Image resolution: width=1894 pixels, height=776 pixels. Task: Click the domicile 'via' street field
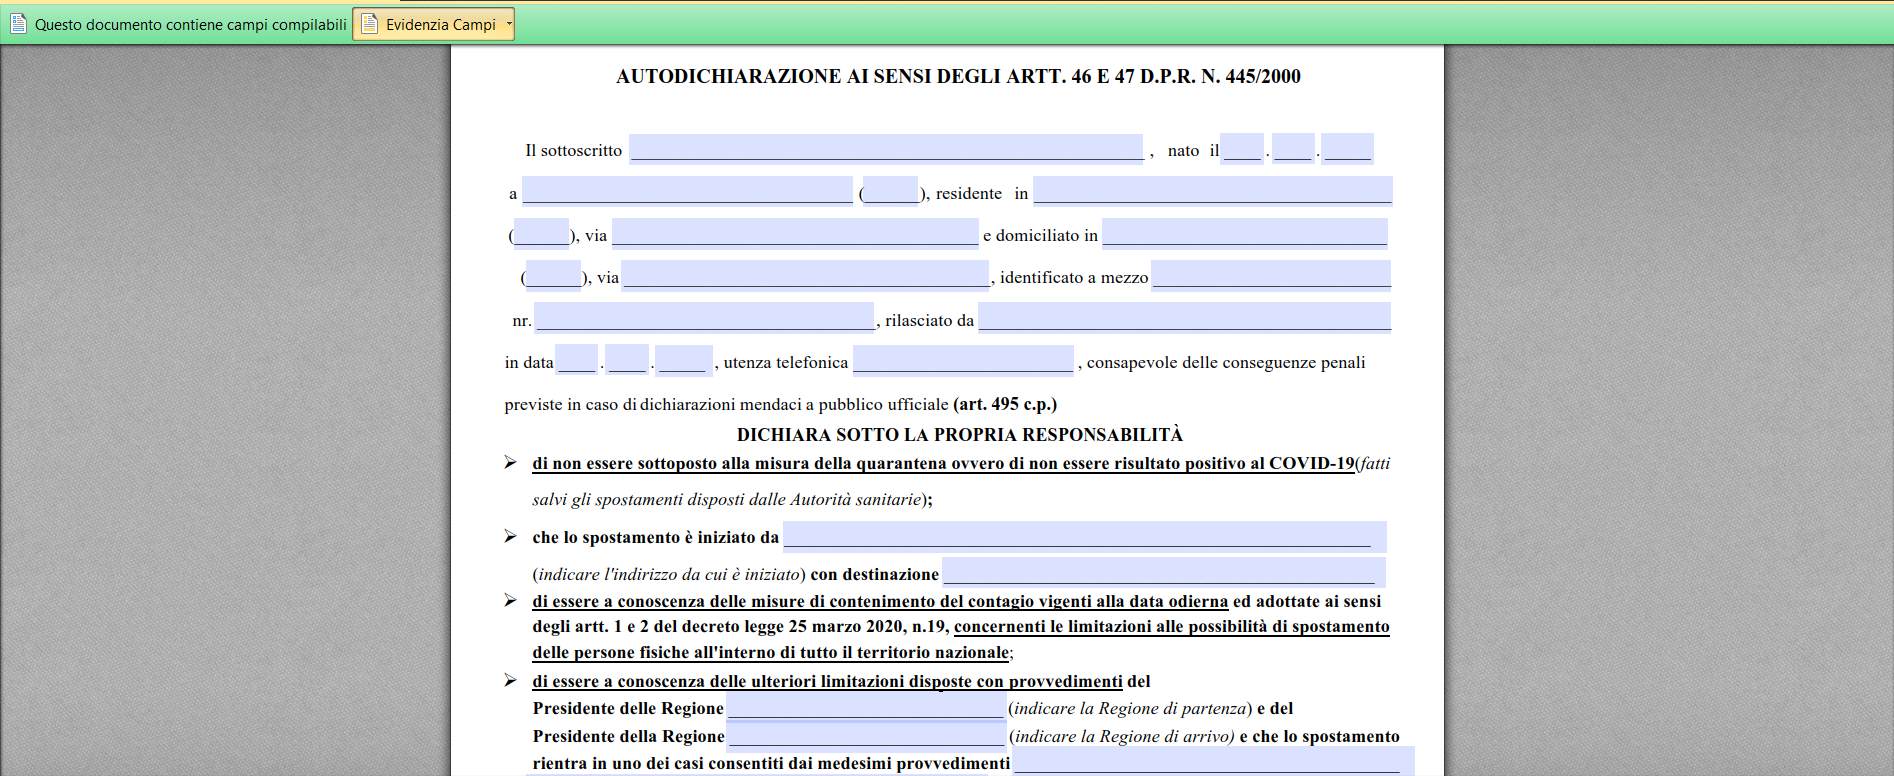805,275
